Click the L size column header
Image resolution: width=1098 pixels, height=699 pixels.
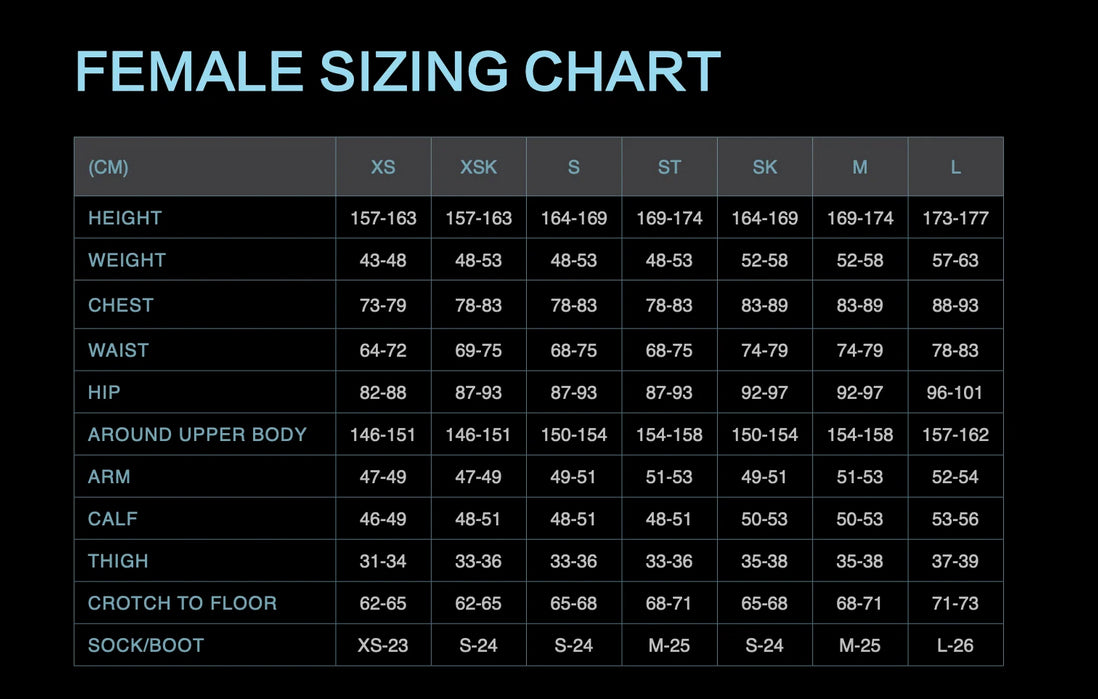pos(955,167)
